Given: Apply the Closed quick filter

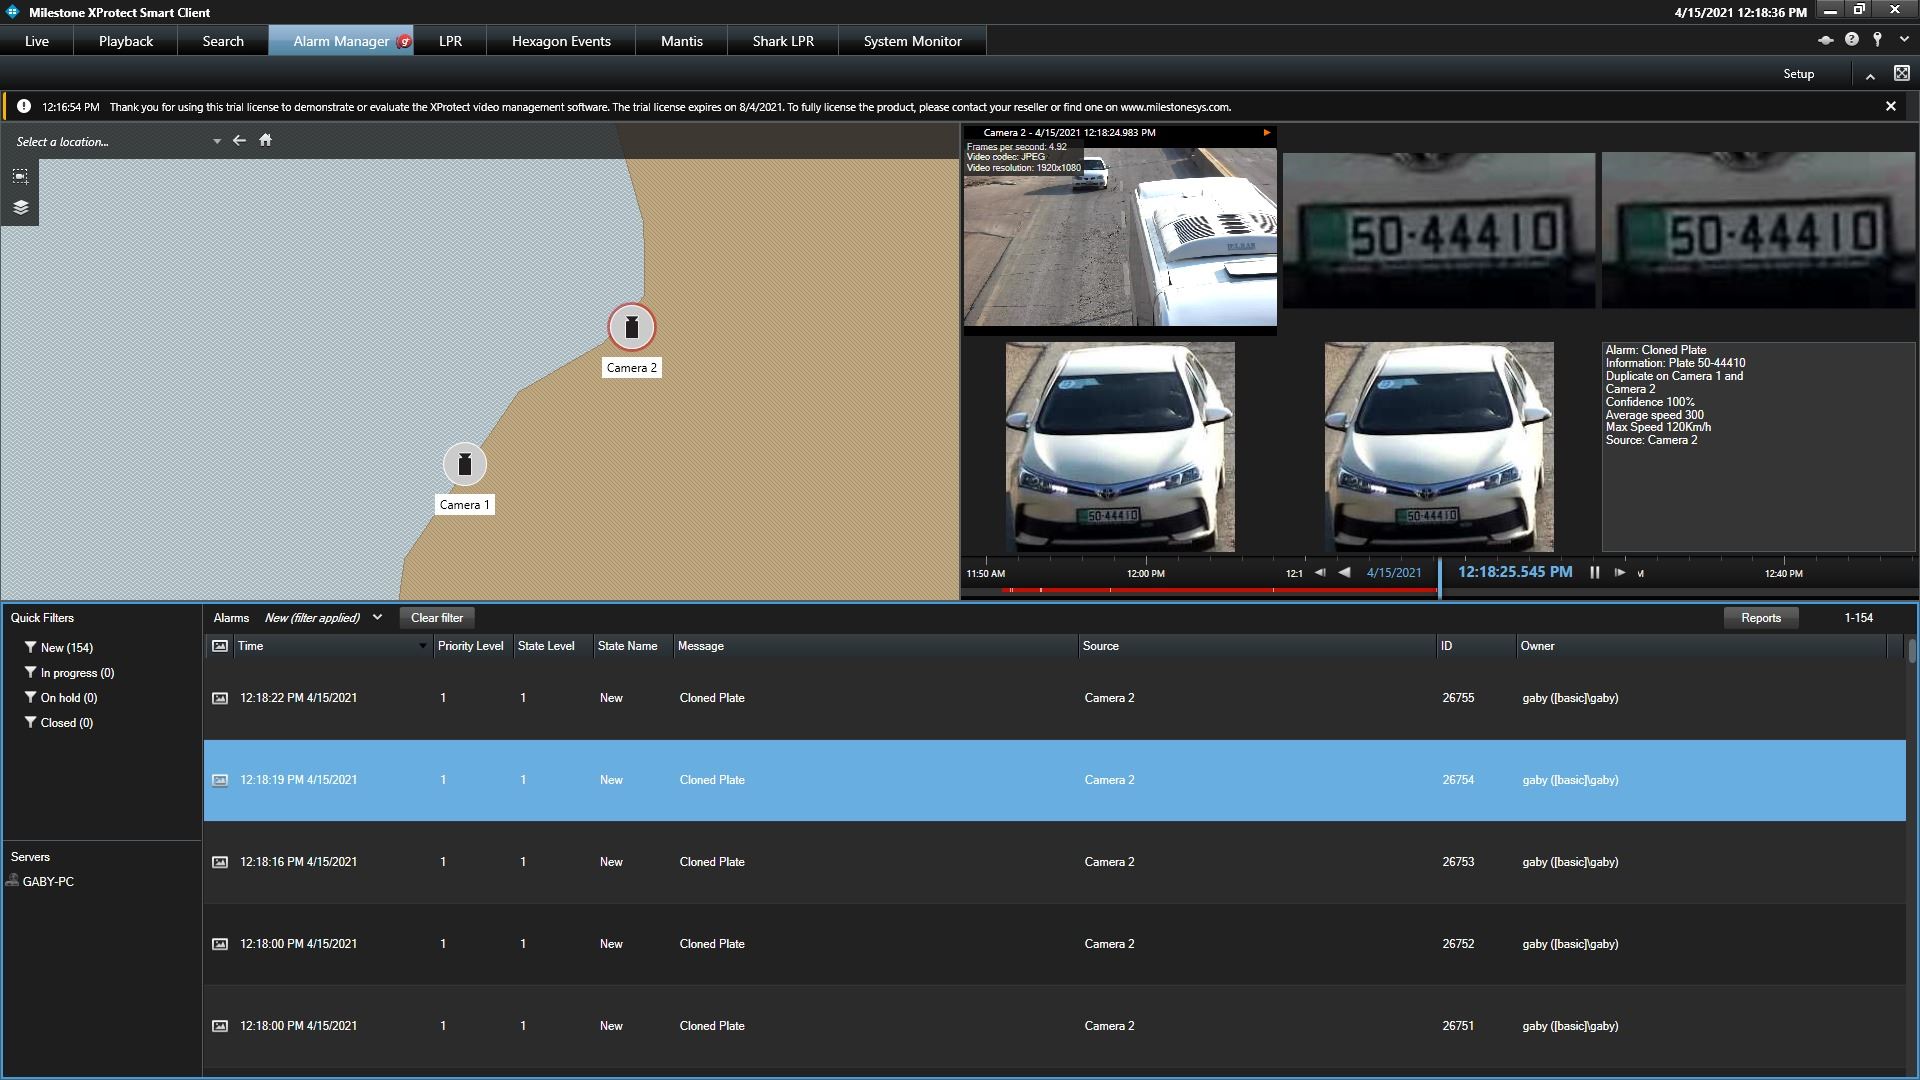Looking at the screenshot, I should (x=66, y=723).
